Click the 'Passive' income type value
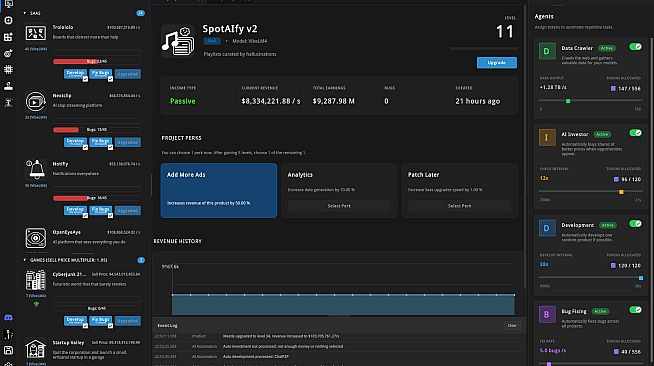The width and height of the screenshot is (654, 366). click(183, 101)
